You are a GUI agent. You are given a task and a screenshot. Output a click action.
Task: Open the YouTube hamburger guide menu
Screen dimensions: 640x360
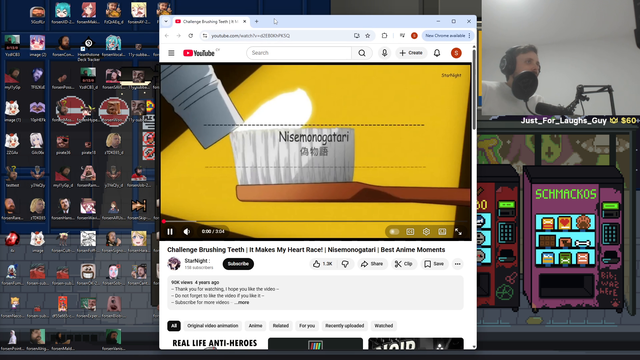(171, 53)
